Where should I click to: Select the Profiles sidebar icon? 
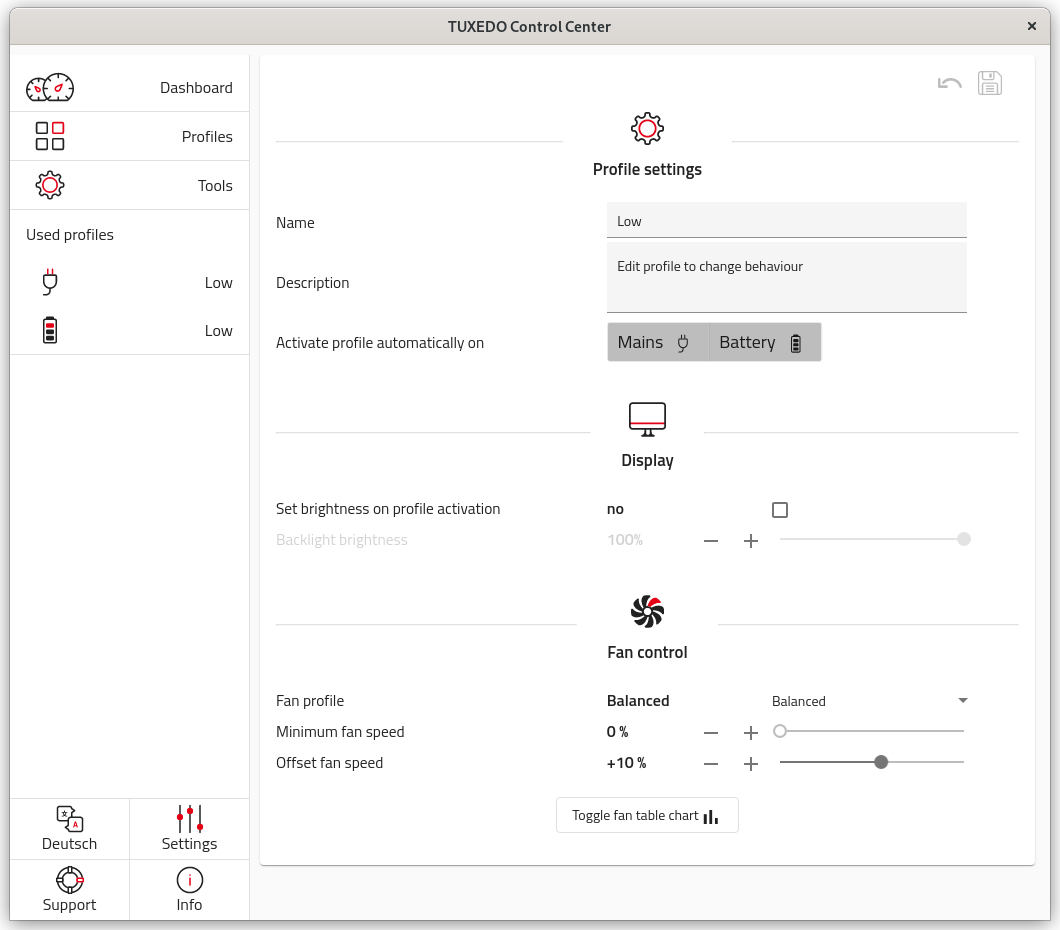coord(49,136)
